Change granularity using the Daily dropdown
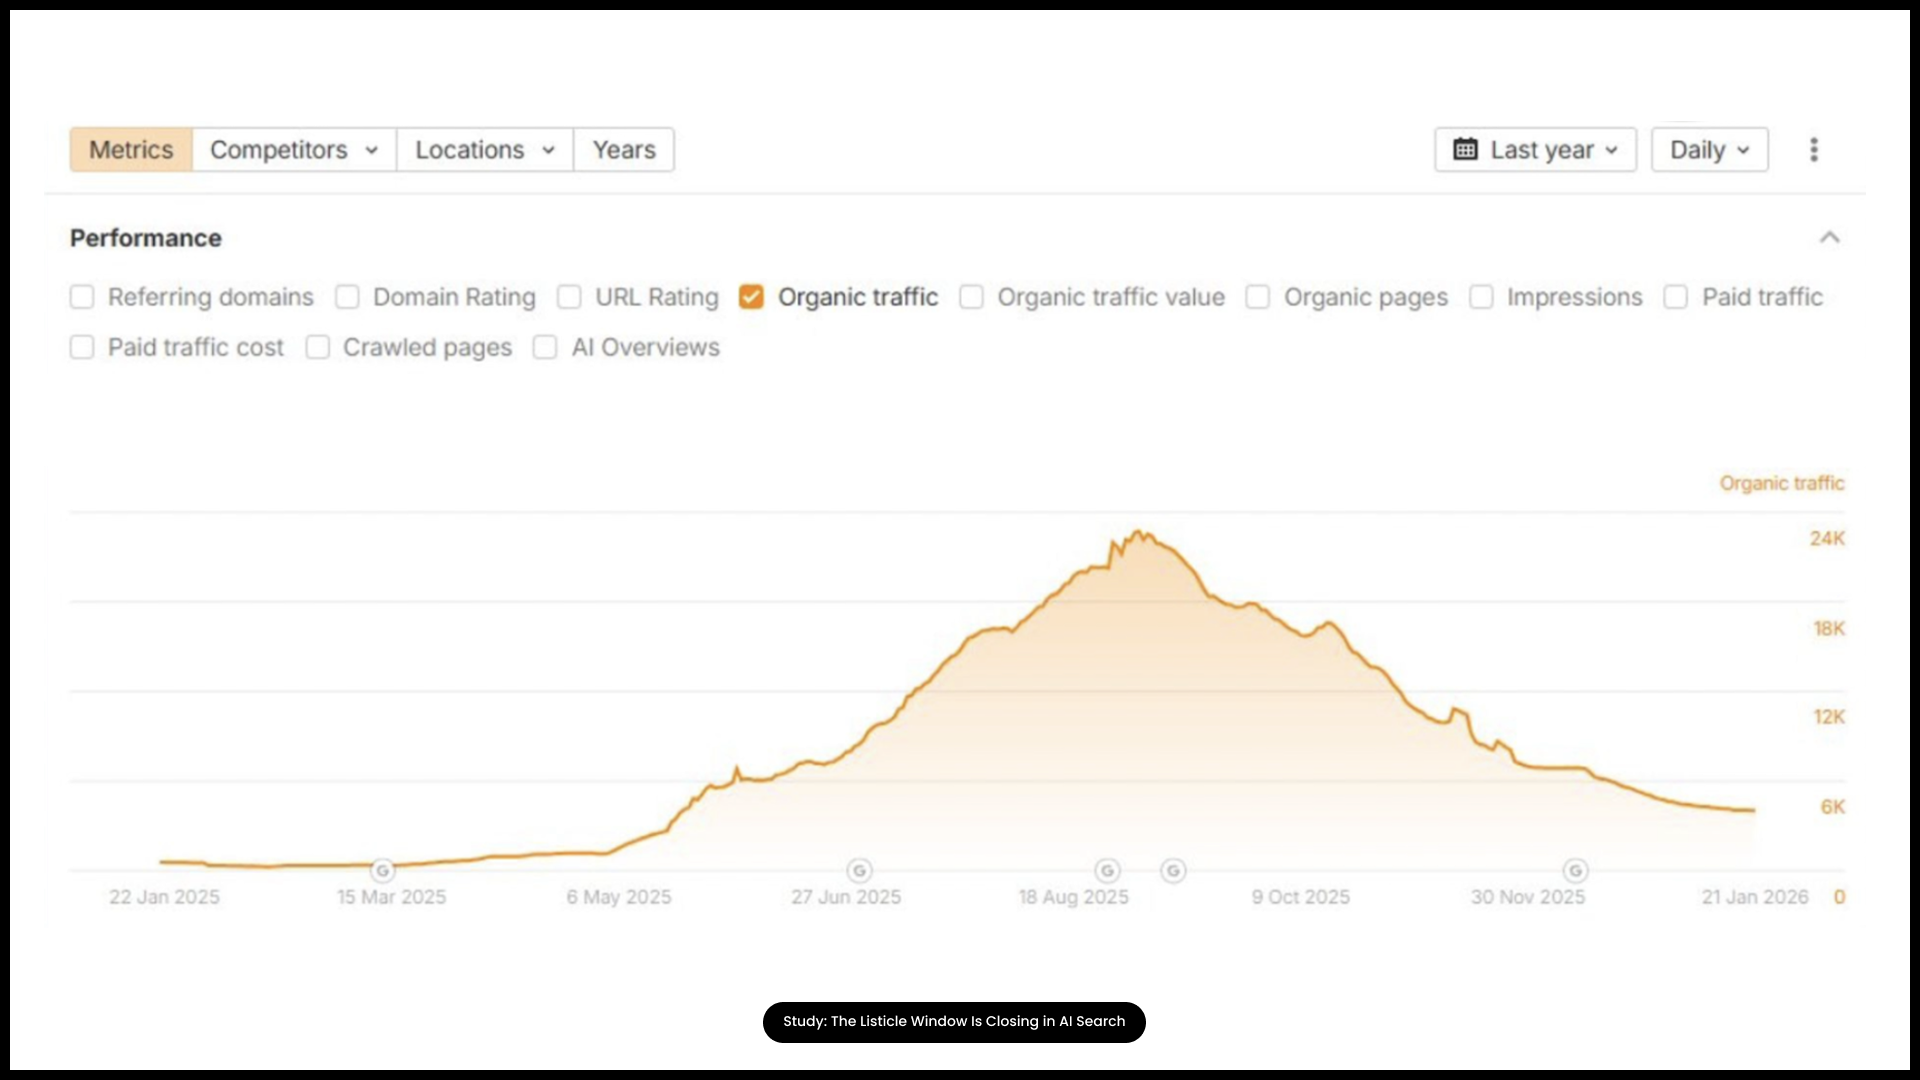The height and width of the screenshot is (1080, 1920). click(1708, 149)
